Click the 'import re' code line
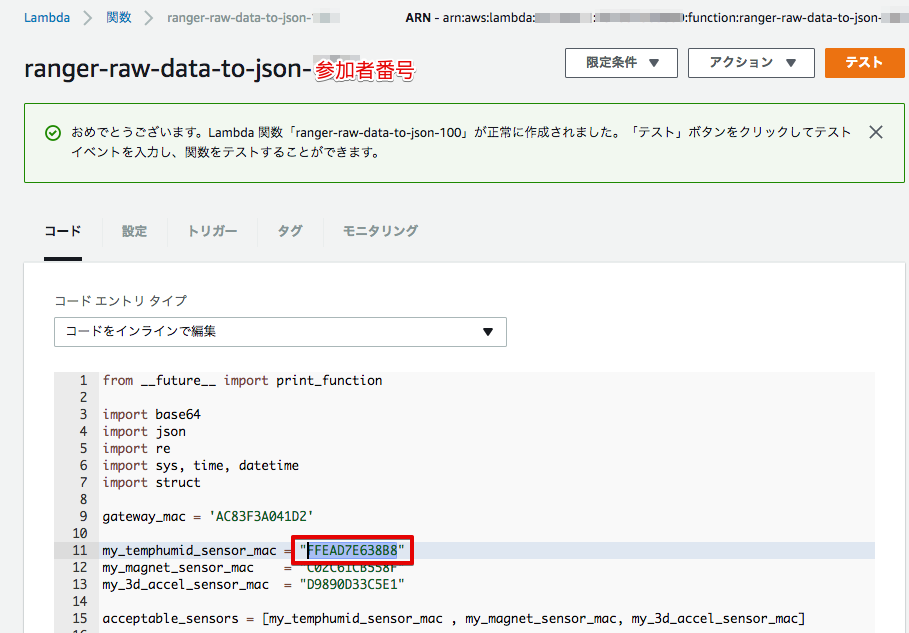The width and height of the screenshot is (909, 633). (136, 449)
